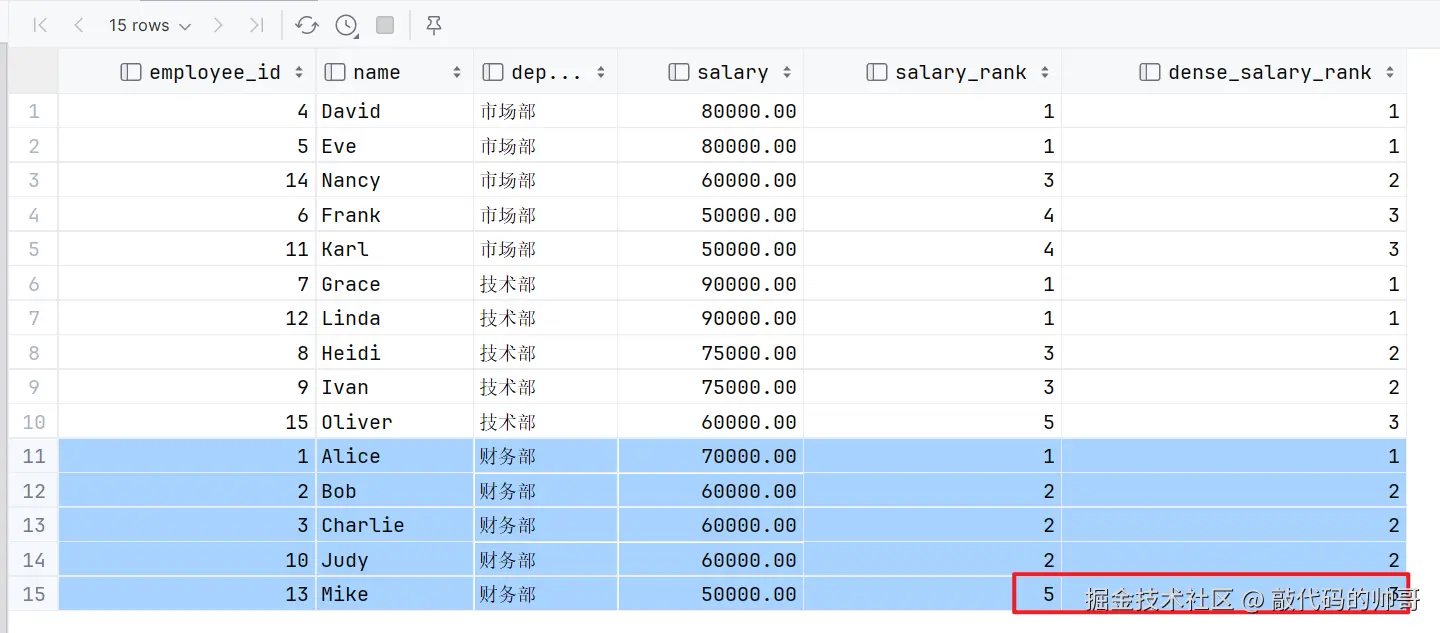Click Alice's salary cell 70000.00
The height and width of the screenshot is (633, 1440).
point(710,456)
